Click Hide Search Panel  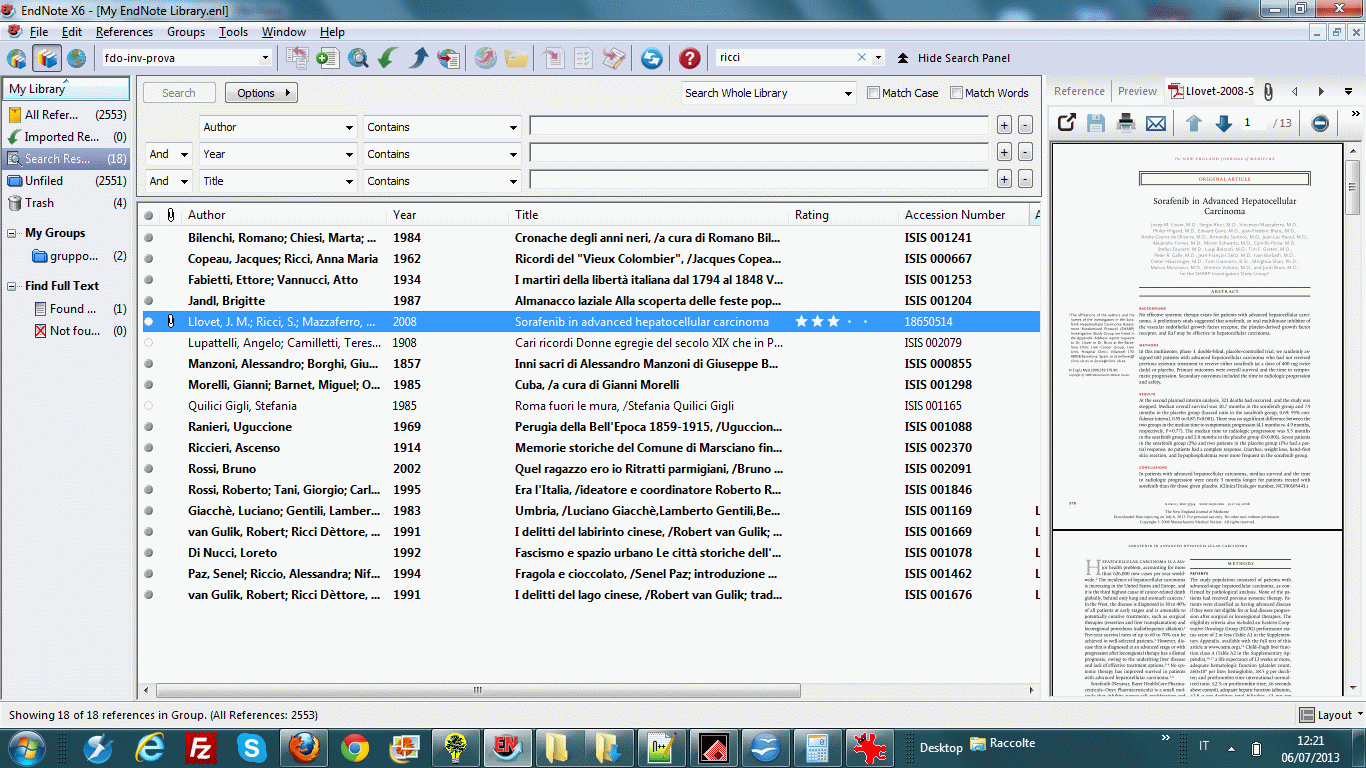tap(953, 58)
